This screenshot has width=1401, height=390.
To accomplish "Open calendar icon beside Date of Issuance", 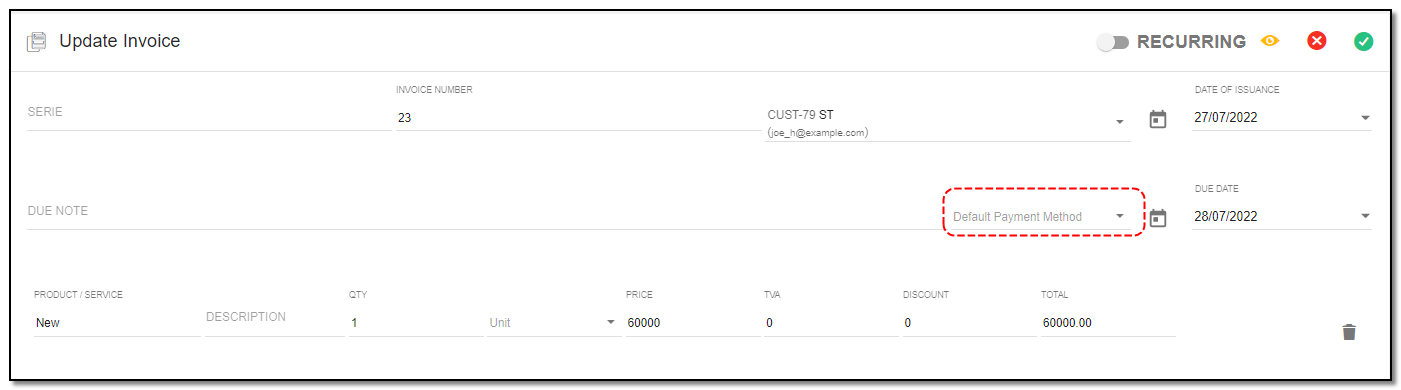I will click(1158, 119).
